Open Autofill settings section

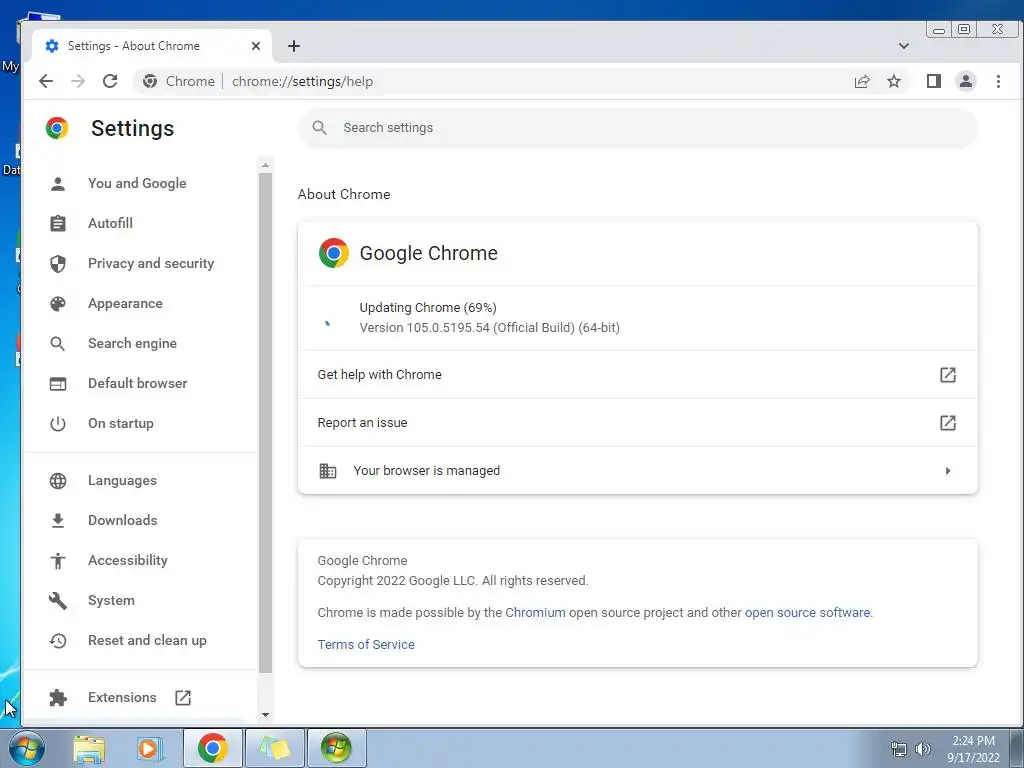tap(110, 223)
